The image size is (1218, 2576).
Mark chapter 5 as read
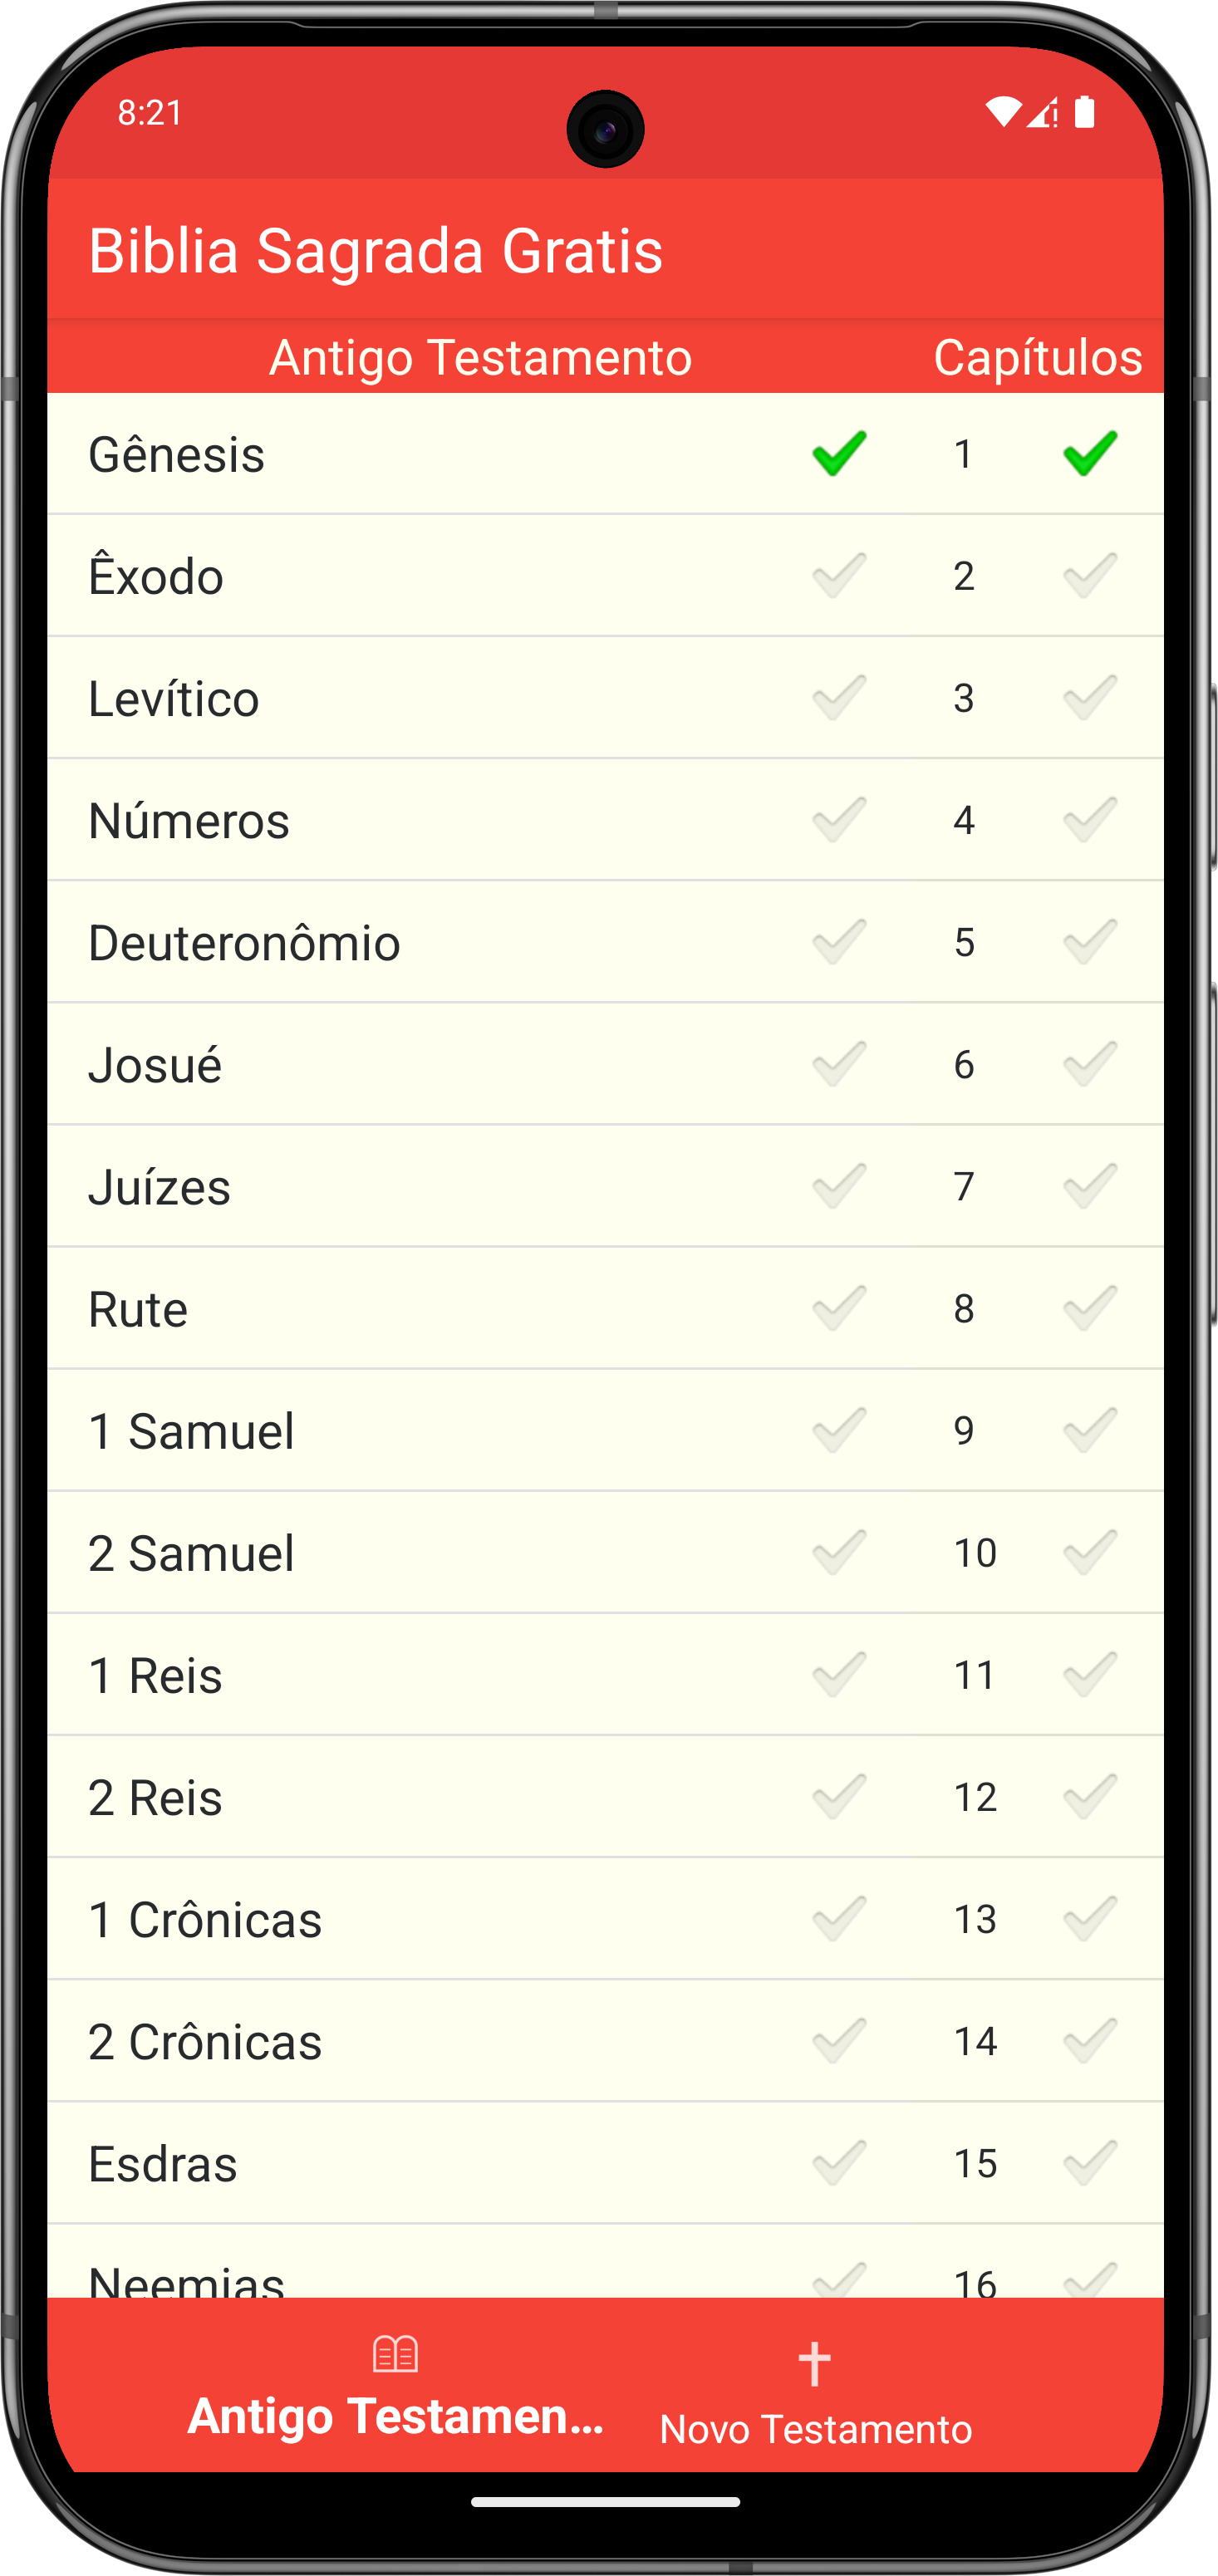pyautogui.click(x=1089, y=941)
